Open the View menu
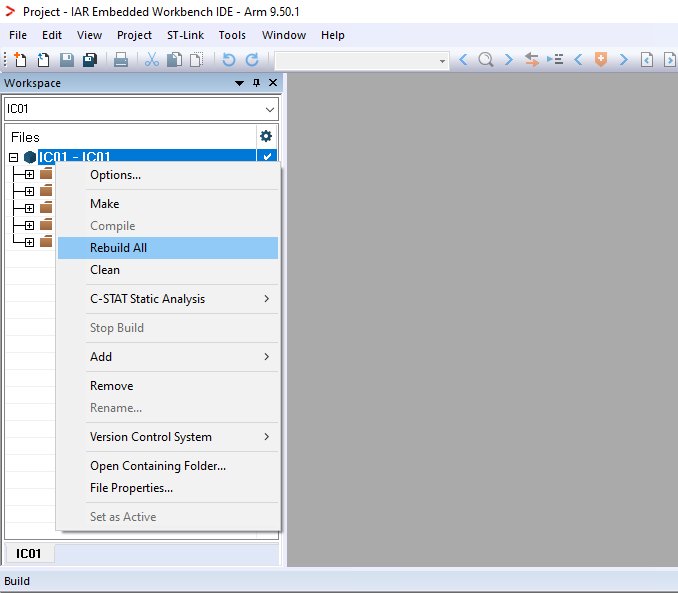The width and height of the screenshot is (678, 593). click(x=89, y=35)
